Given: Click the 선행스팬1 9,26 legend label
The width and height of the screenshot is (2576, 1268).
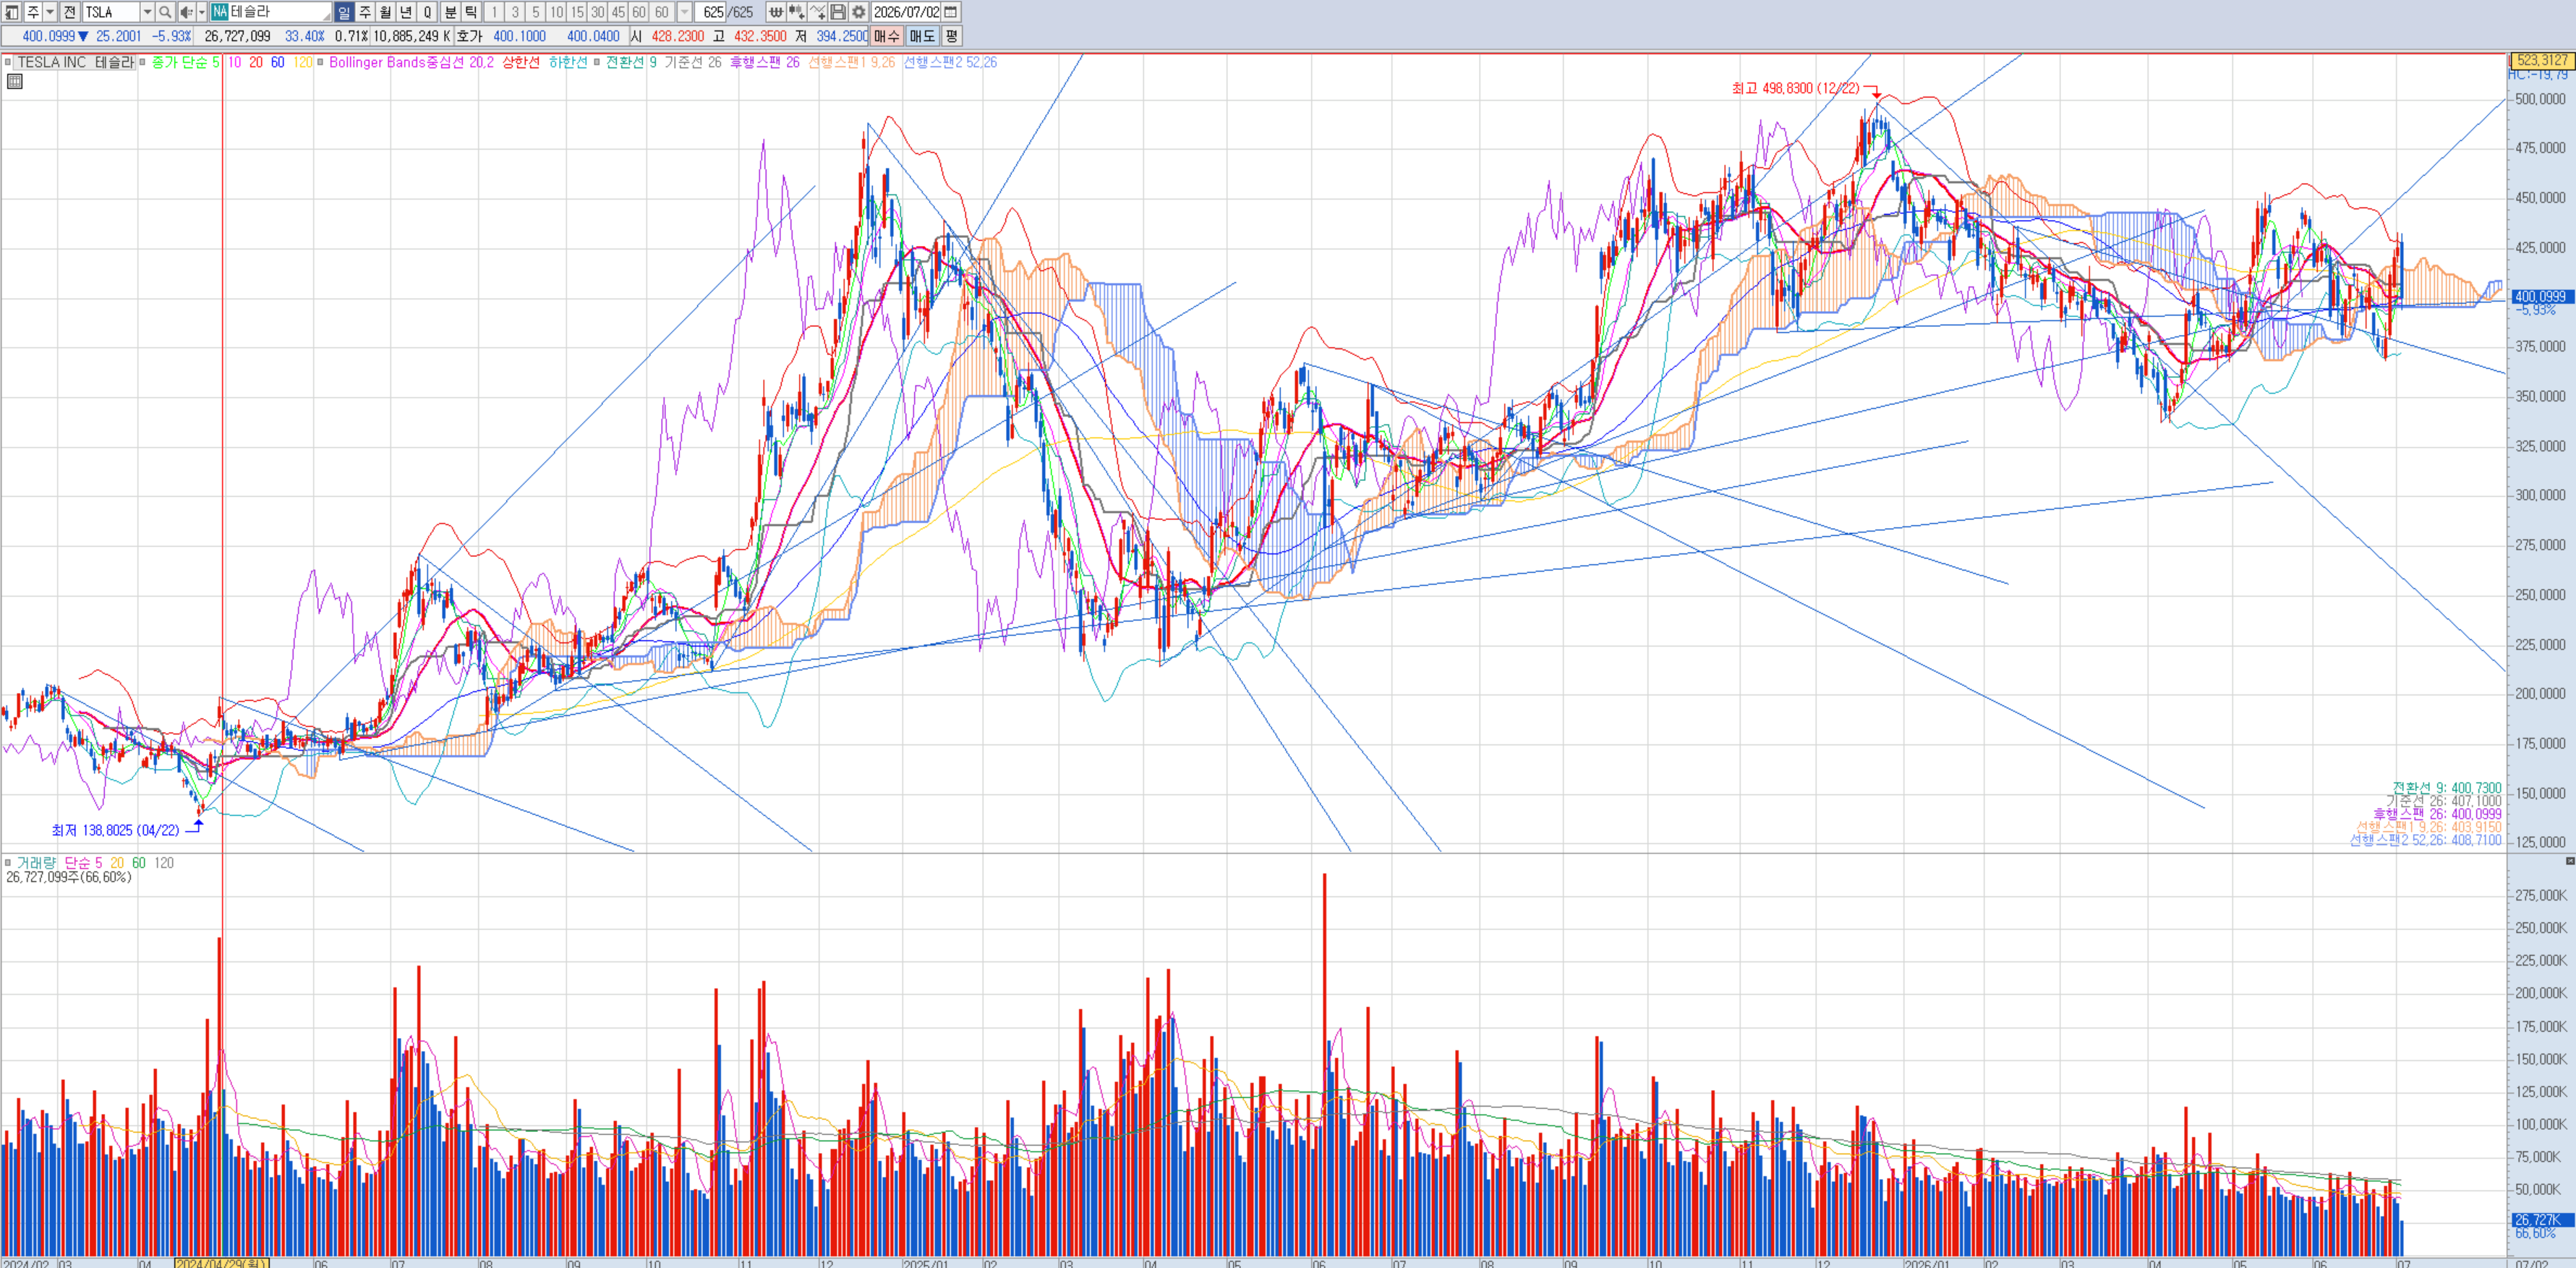Looking at the screenshot, I should pos(852,62).
